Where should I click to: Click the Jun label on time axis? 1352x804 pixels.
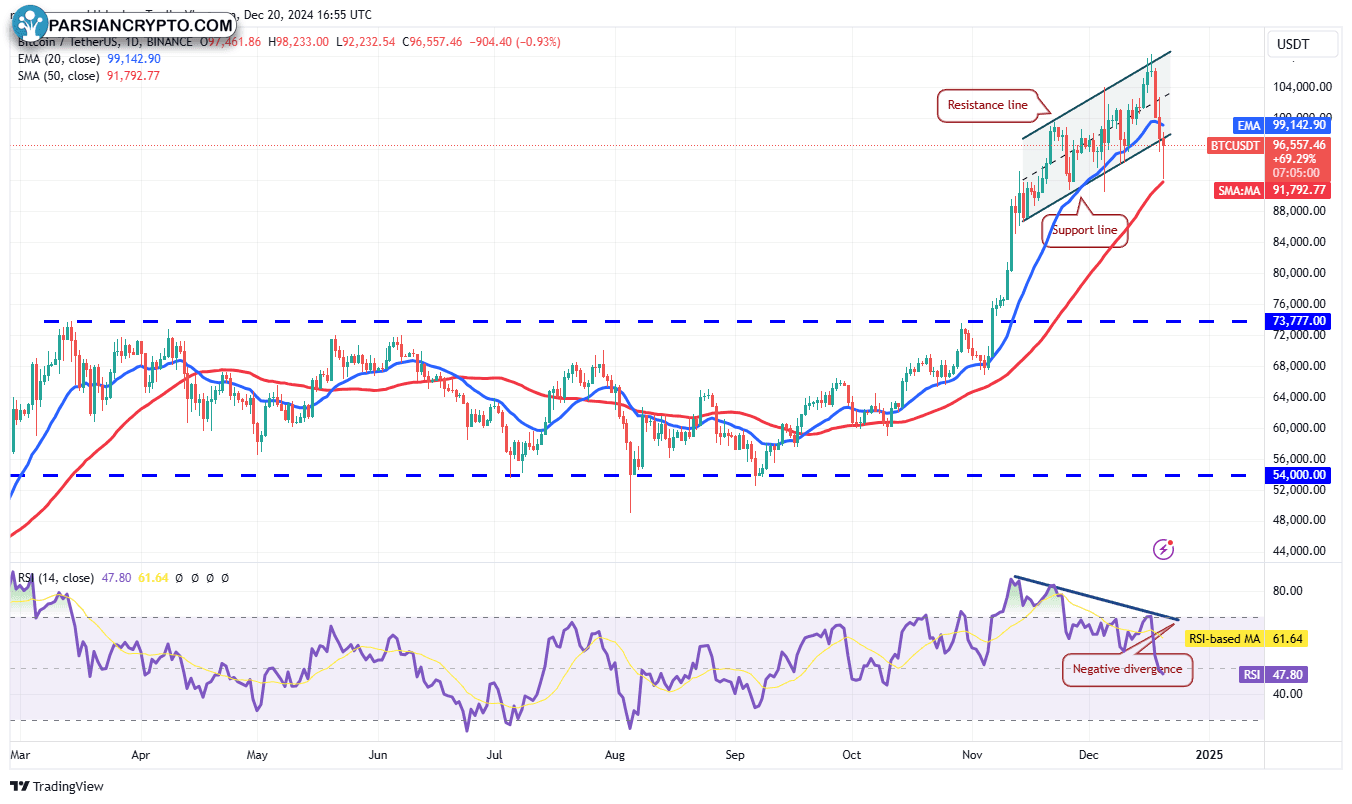click(x=378, y=754)
